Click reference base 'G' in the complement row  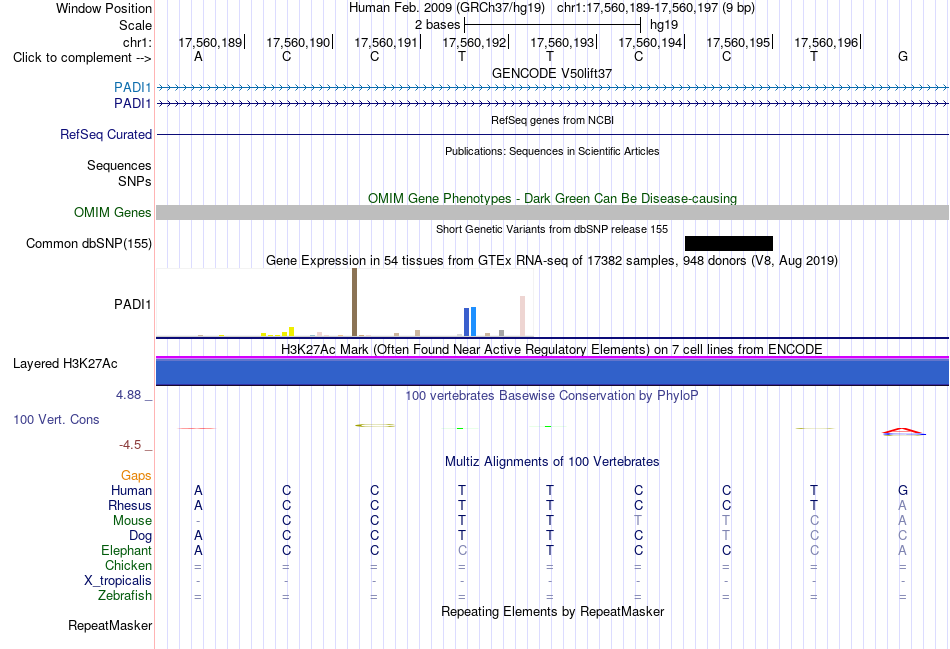tap(903, 56)
